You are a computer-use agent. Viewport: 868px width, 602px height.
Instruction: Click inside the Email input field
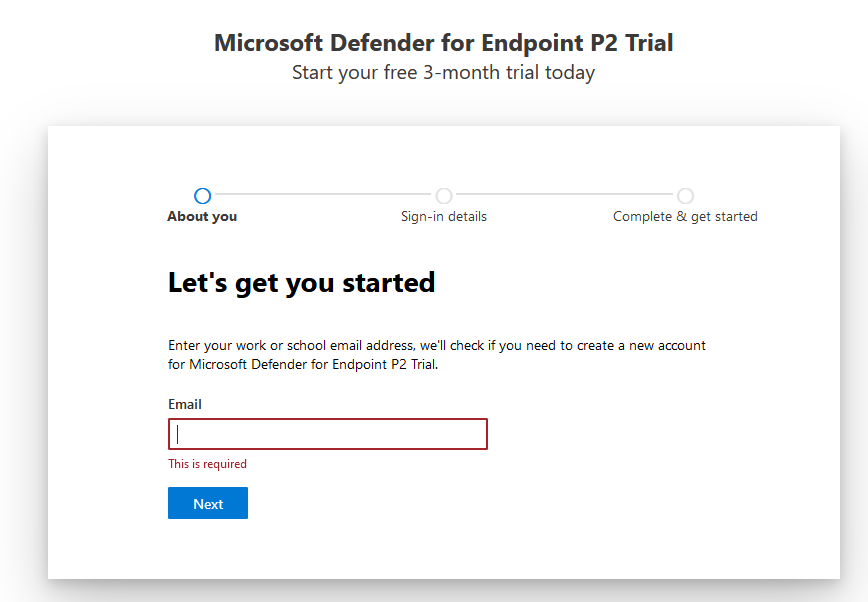coord(327,433)
